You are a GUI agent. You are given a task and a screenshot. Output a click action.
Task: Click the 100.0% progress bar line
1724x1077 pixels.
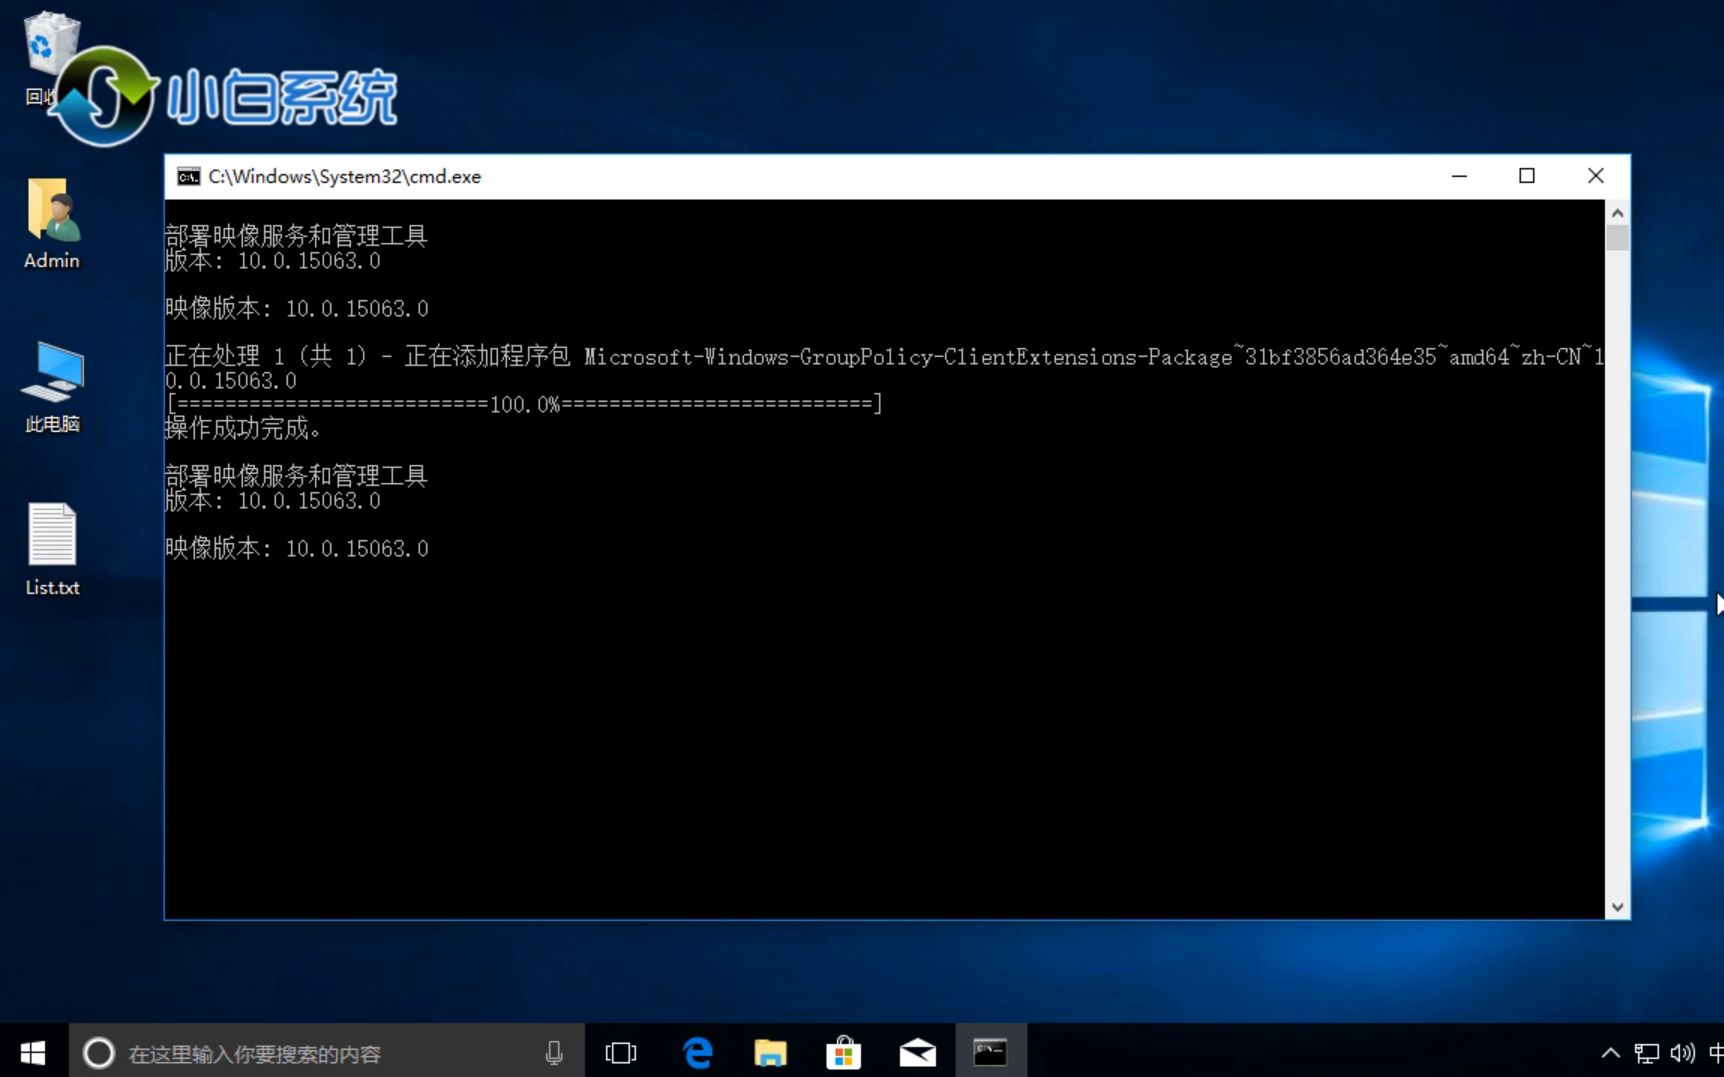coord(524,404)
